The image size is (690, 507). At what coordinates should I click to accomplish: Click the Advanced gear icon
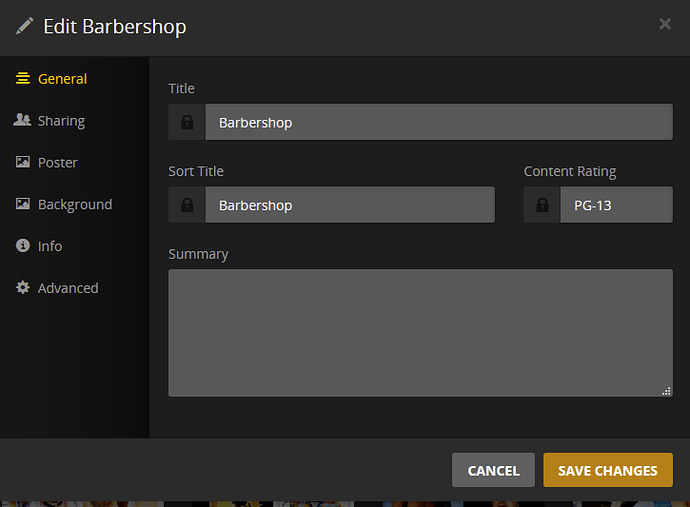pos(23,287)
